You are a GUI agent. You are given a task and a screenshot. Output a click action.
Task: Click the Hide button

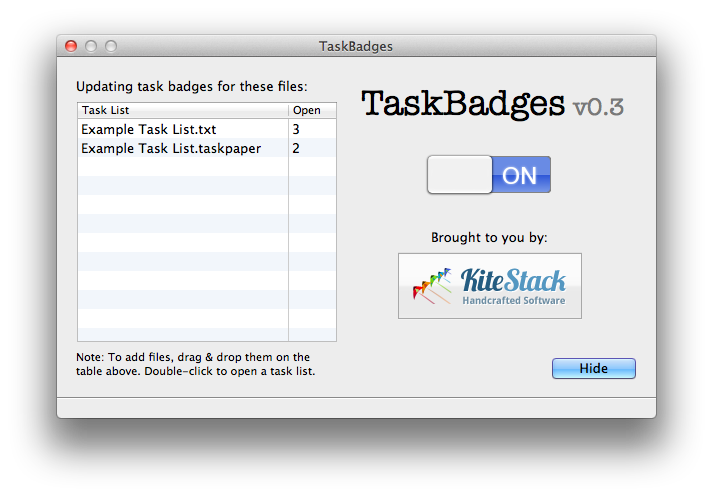point(593,368)
